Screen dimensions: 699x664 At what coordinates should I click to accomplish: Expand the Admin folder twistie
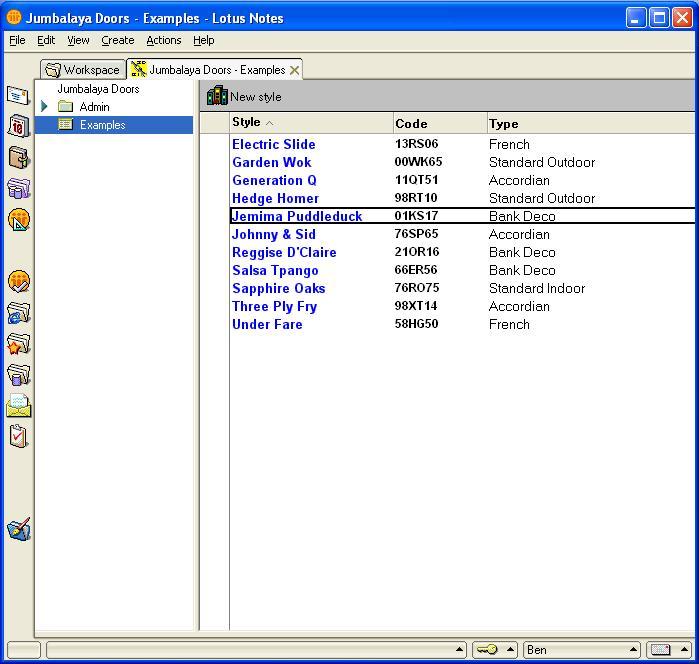[44, 107]
